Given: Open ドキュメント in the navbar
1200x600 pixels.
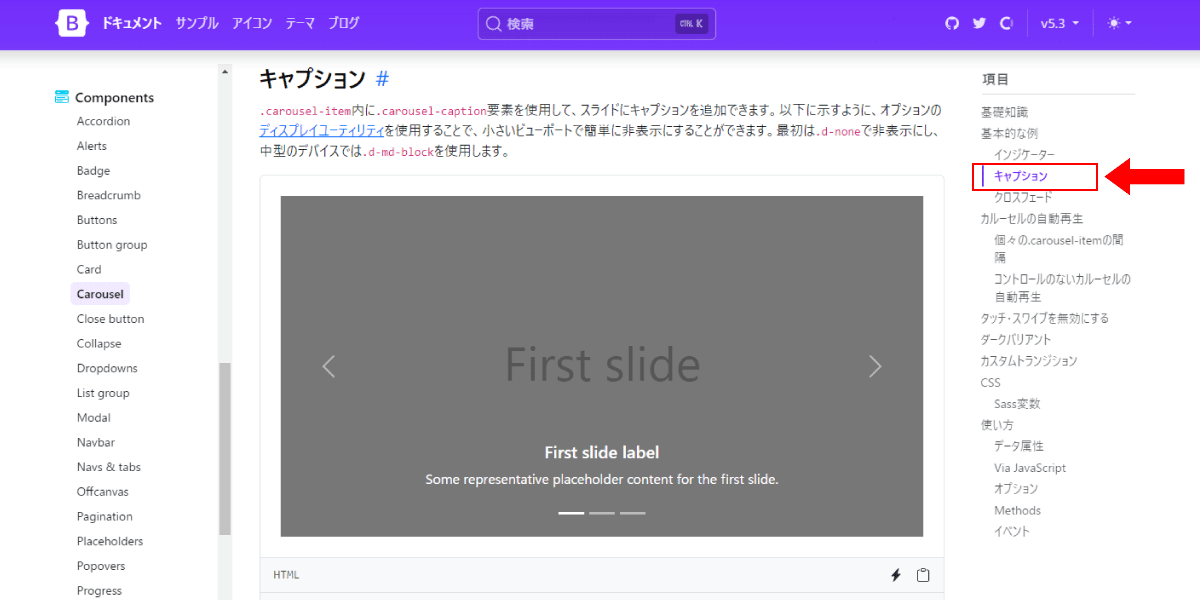Looking at the screenshot, I should pyautogui.click(x=131, y=23).
